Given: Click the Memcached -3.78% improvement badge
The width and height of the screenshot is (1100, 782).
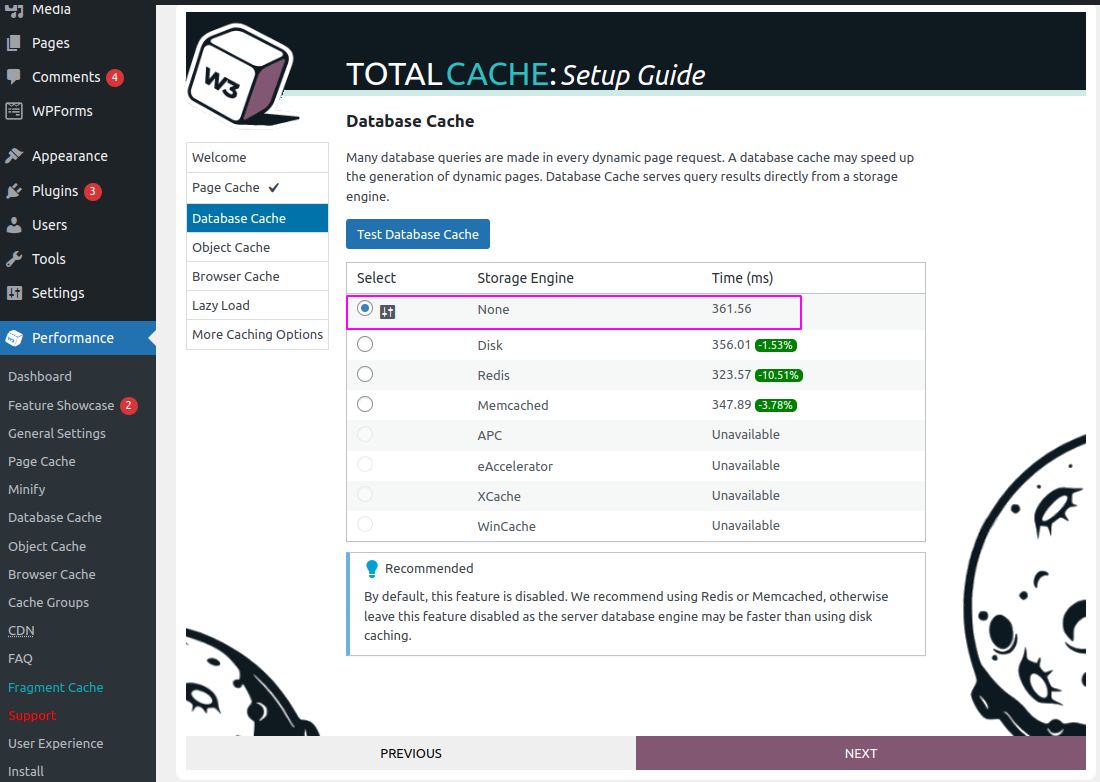Looking at the screenshot, I should coord(775,405).
